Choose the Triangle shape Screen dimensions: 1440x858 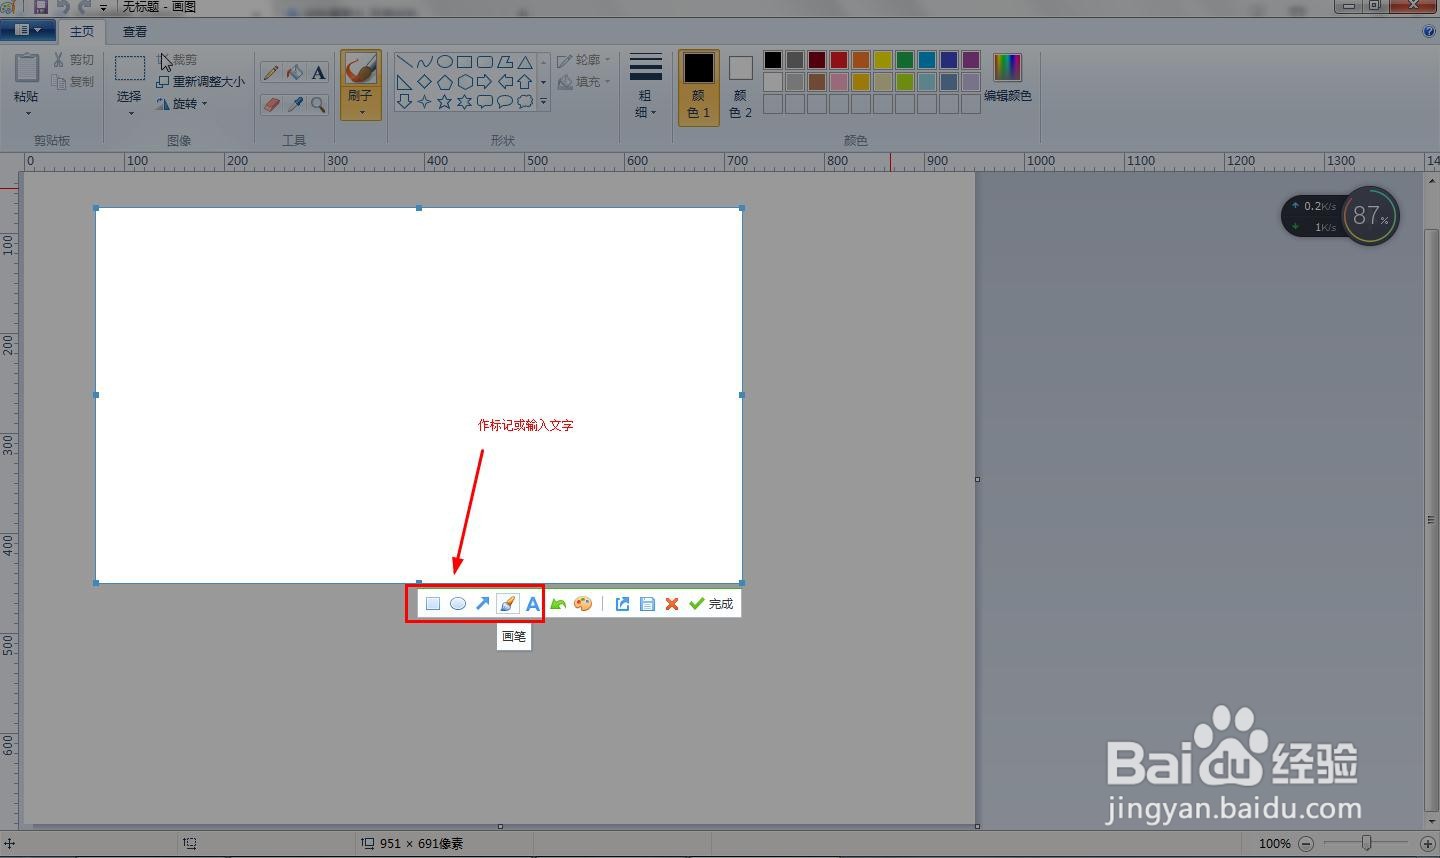click(x=524, y=62)
